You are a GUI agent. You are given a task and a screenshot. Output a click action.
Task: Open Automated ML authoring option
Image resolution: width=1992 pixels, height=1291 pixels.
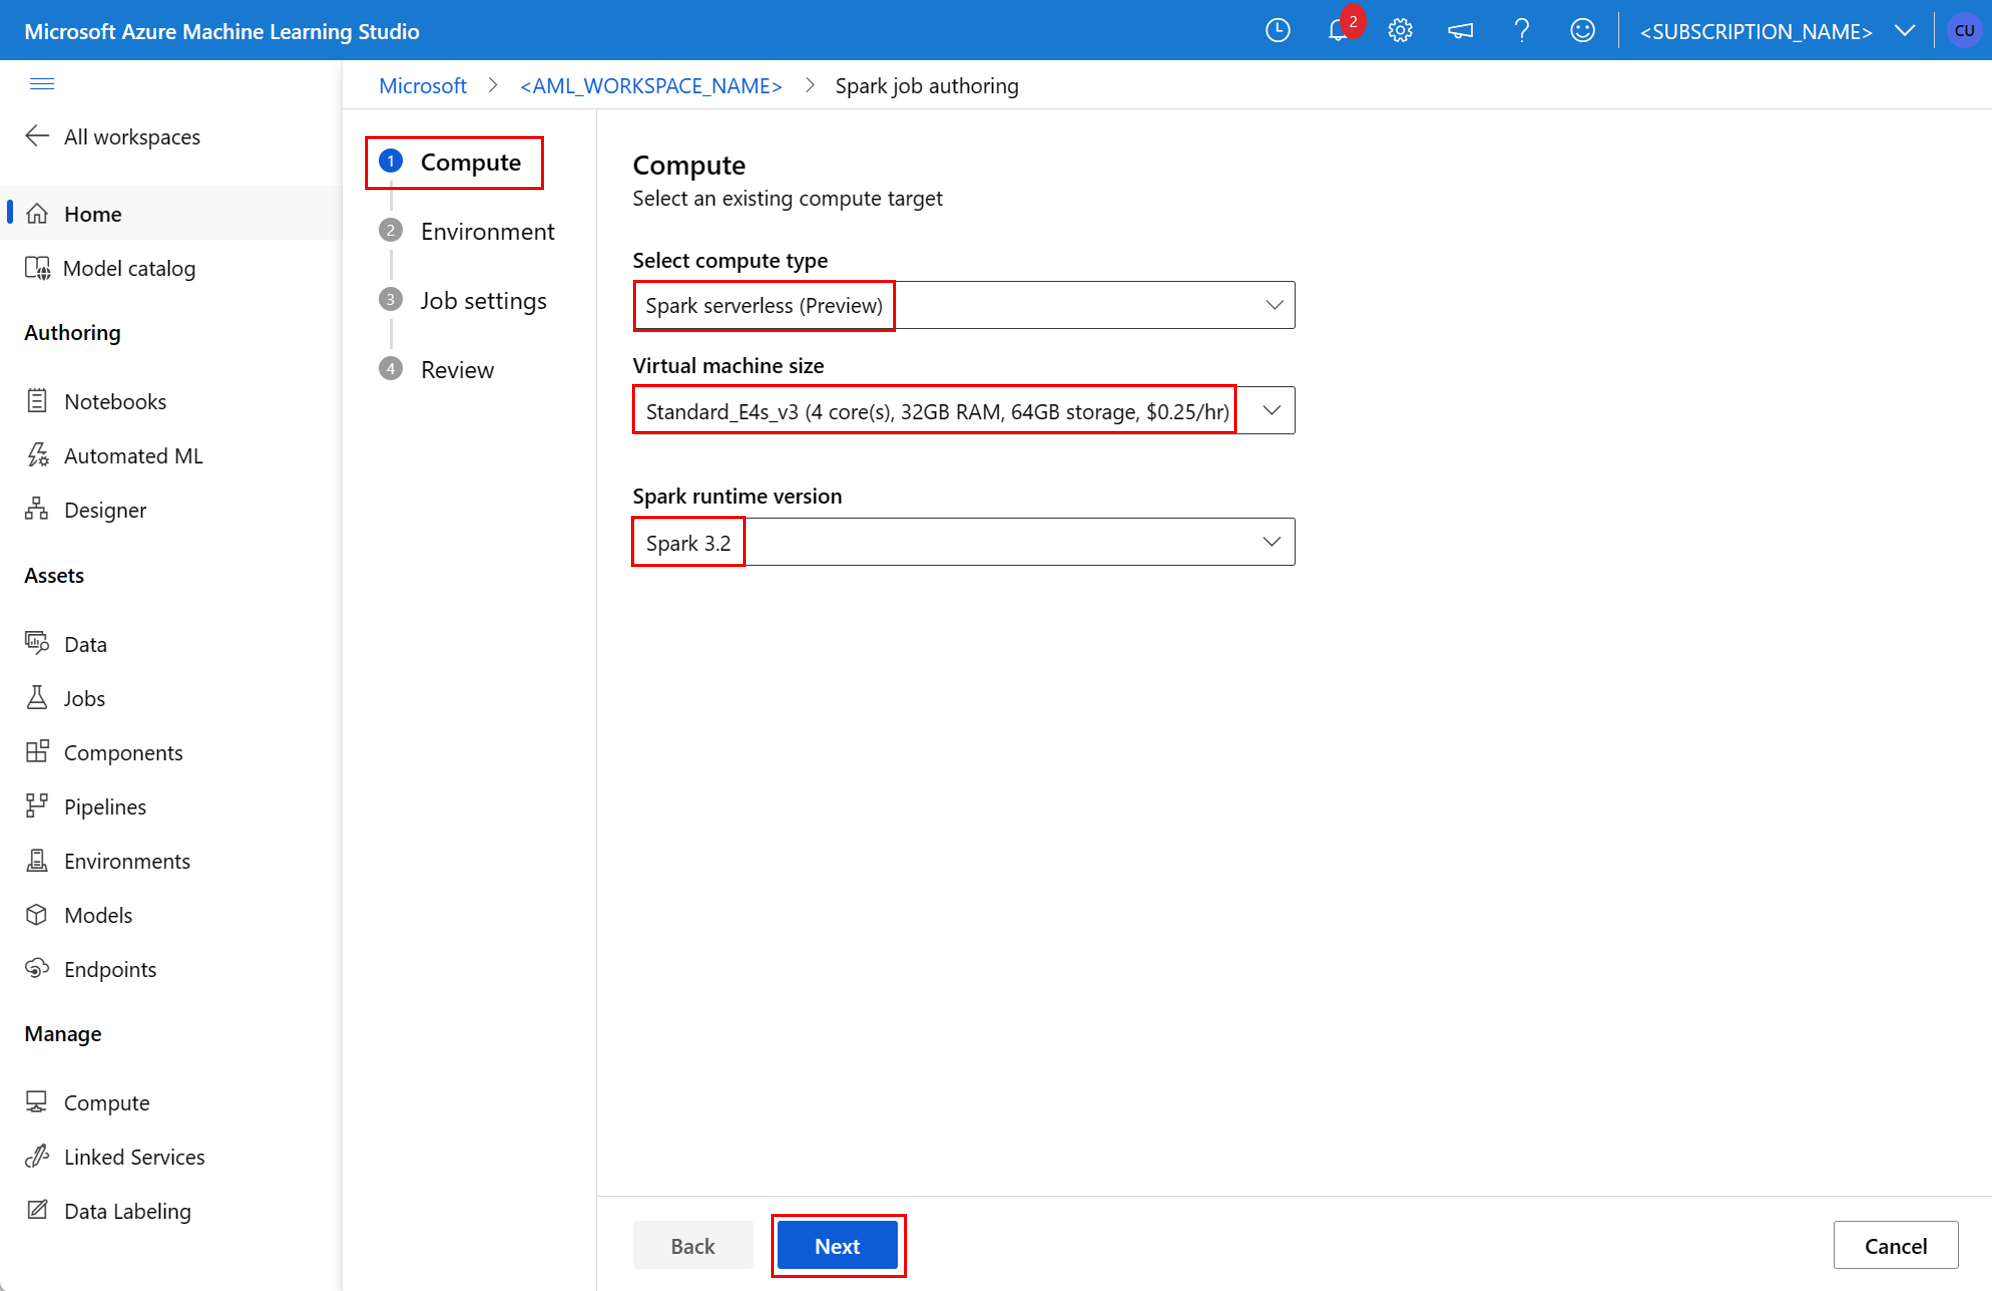pos(134,455)
